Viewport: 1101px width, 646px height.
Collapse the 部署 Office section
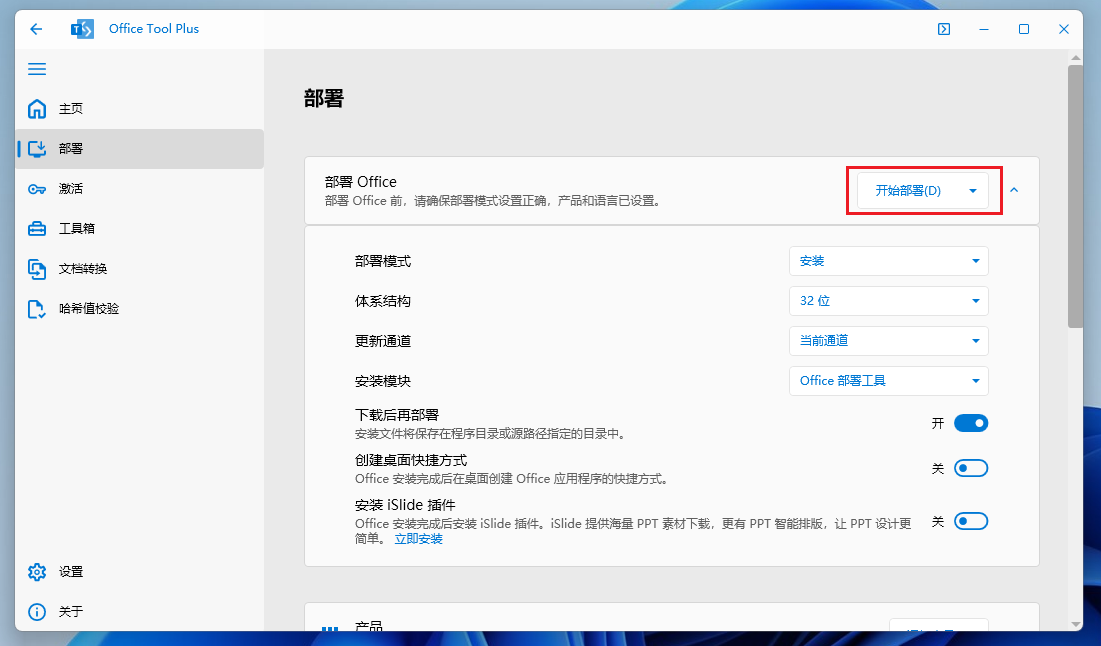[x=1014, y=190]
